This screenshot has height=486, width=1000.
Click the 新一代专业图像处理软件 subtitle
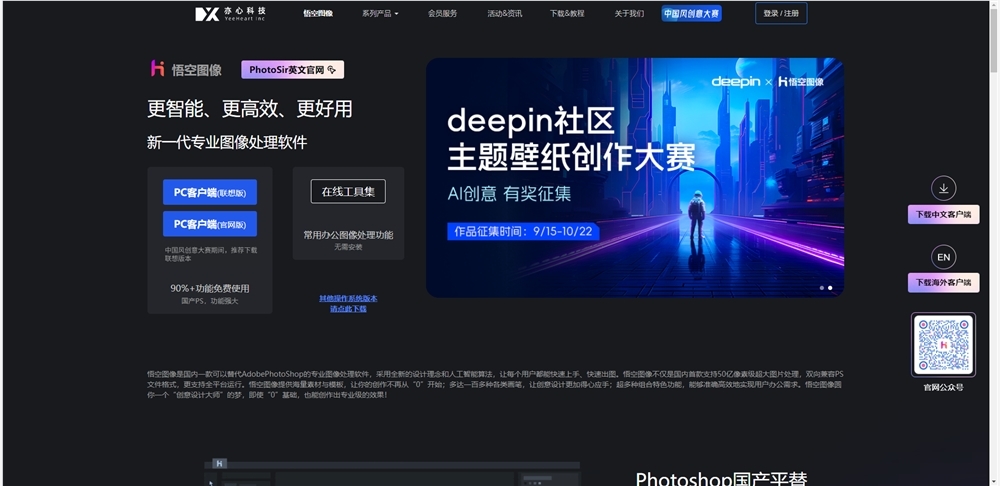227,142
